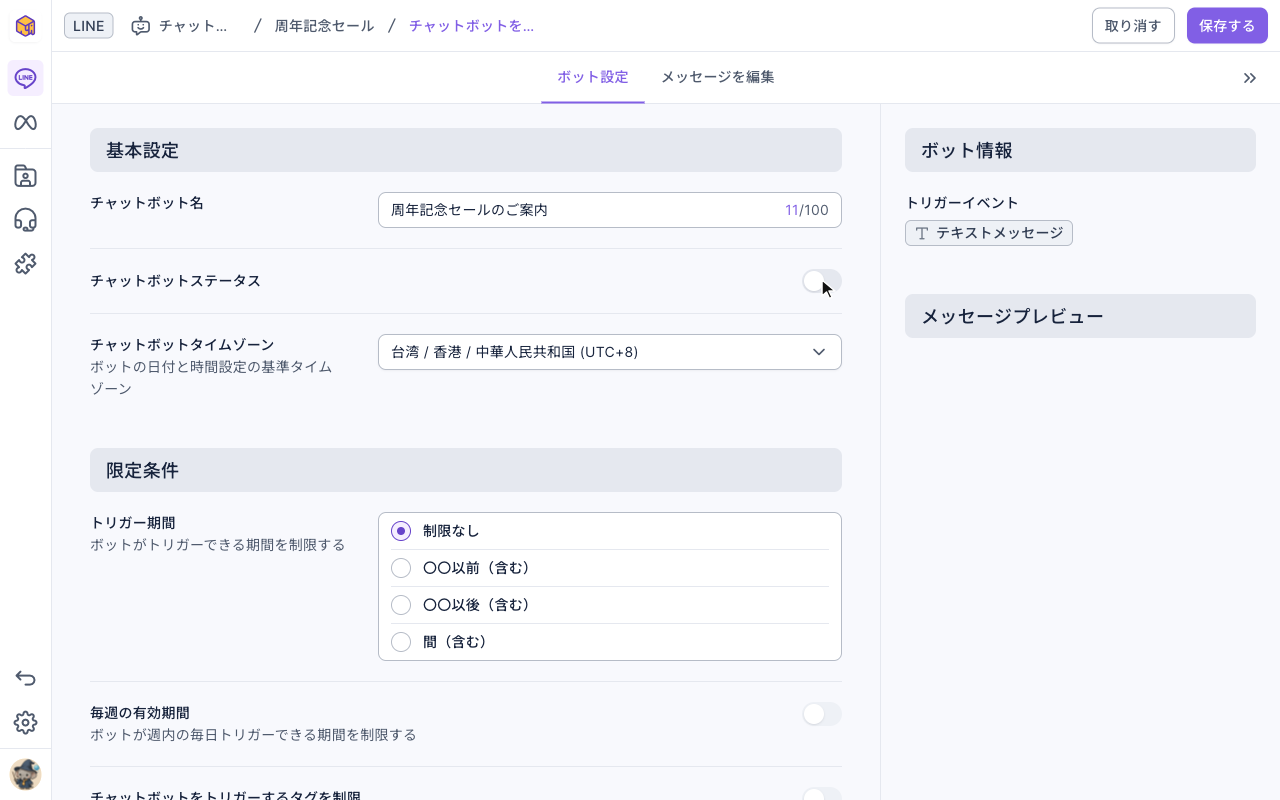Viewport: 1280px width, 800px height.
Task: Click the チャットボット名 input field
Action: 610,210
